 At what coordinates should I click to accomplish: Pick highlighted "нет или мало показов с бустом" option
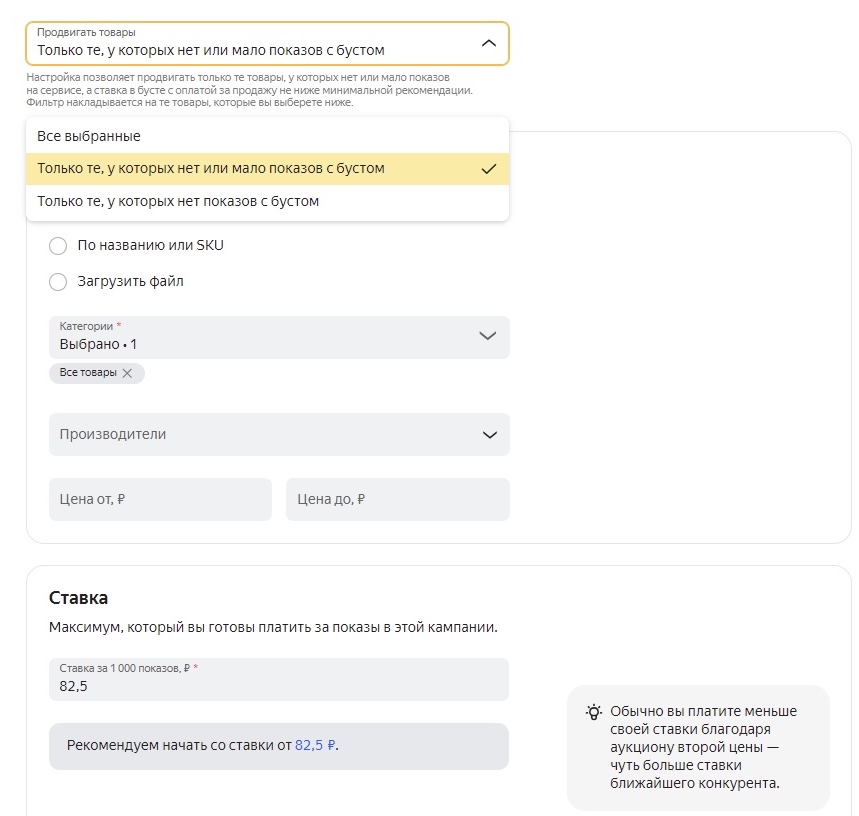(x=211, y=169)
